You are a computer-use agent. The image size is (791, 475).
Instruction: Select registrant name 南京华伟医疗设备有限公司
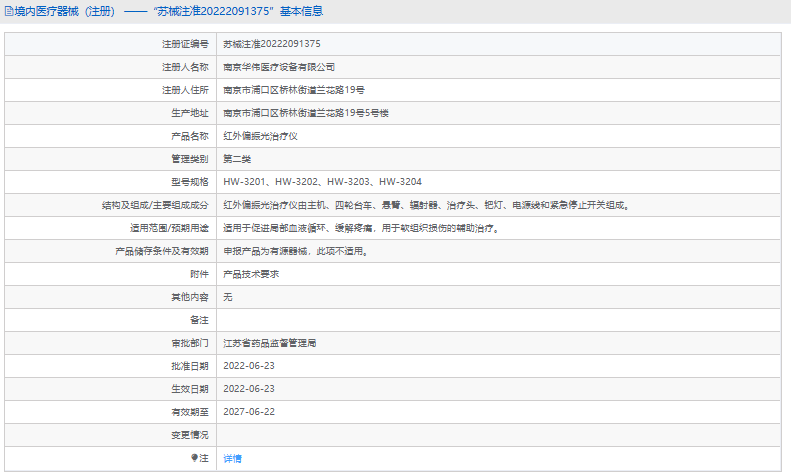click(279, 67)
